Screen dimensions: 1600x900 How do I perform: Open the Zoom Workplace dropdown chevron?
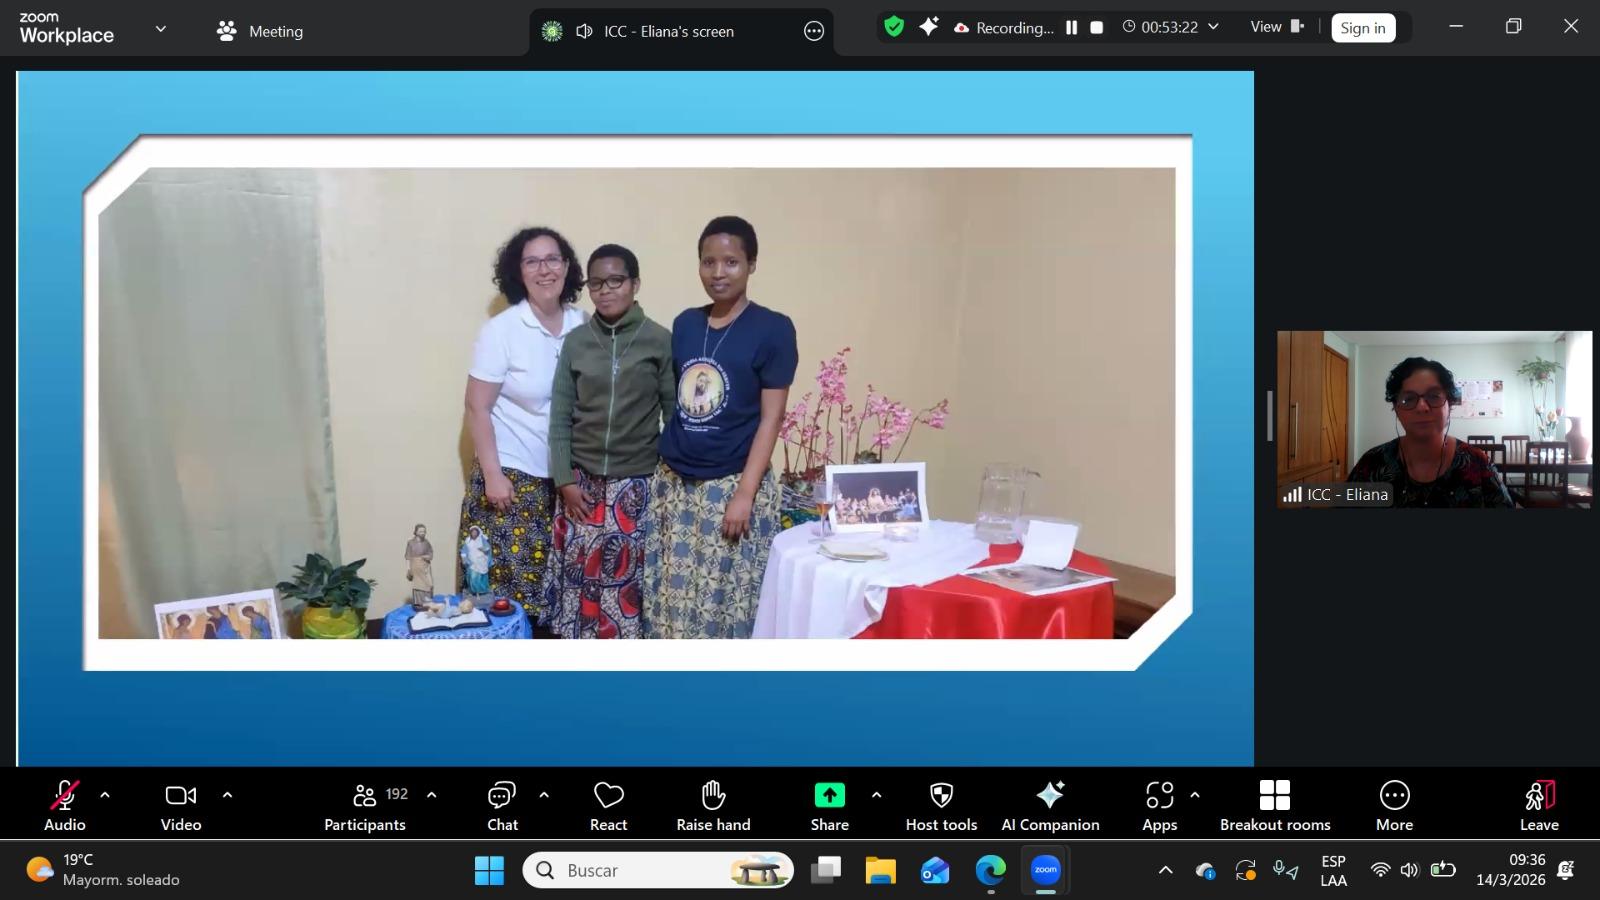tap(160, 29)
